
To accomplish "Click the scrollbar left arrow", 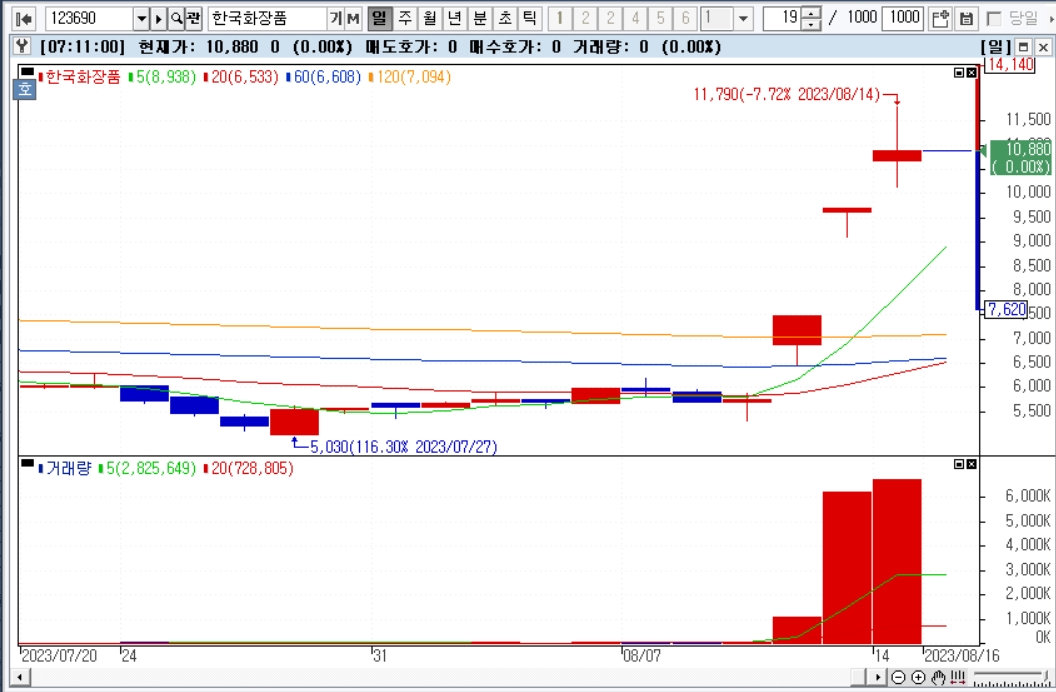I will (x=21, y=677).
